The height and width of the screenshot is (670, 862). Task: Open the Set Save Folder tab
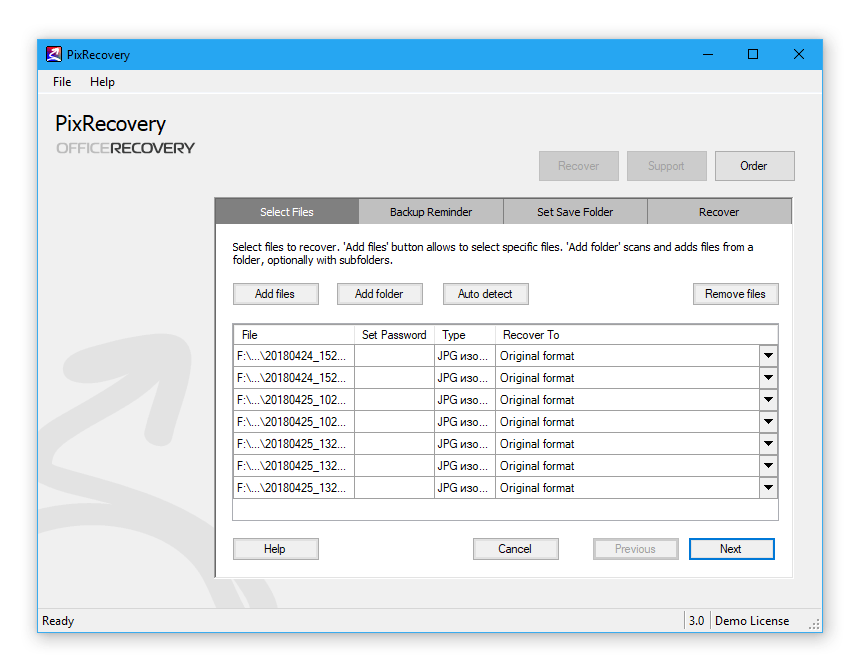pyautogui.click(x=575, y=212)
